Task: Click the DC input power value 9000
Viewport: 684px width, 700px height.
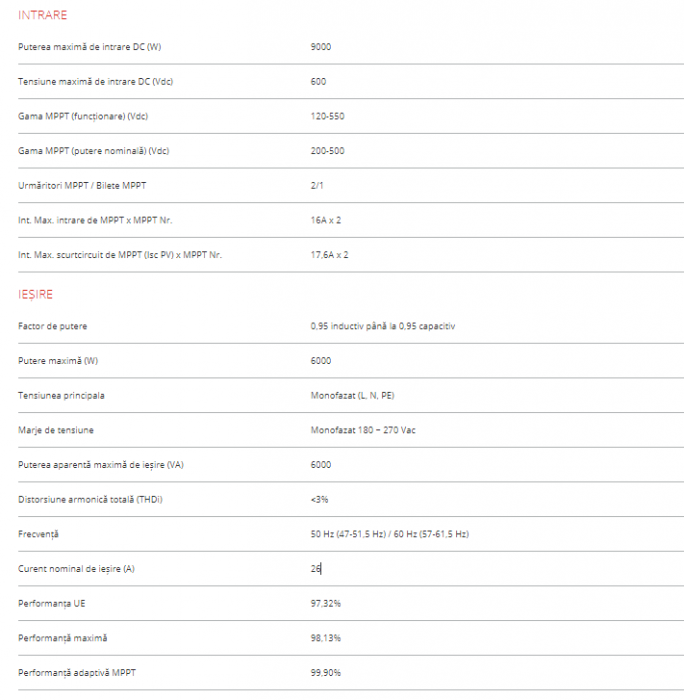Action: [321, 47]
